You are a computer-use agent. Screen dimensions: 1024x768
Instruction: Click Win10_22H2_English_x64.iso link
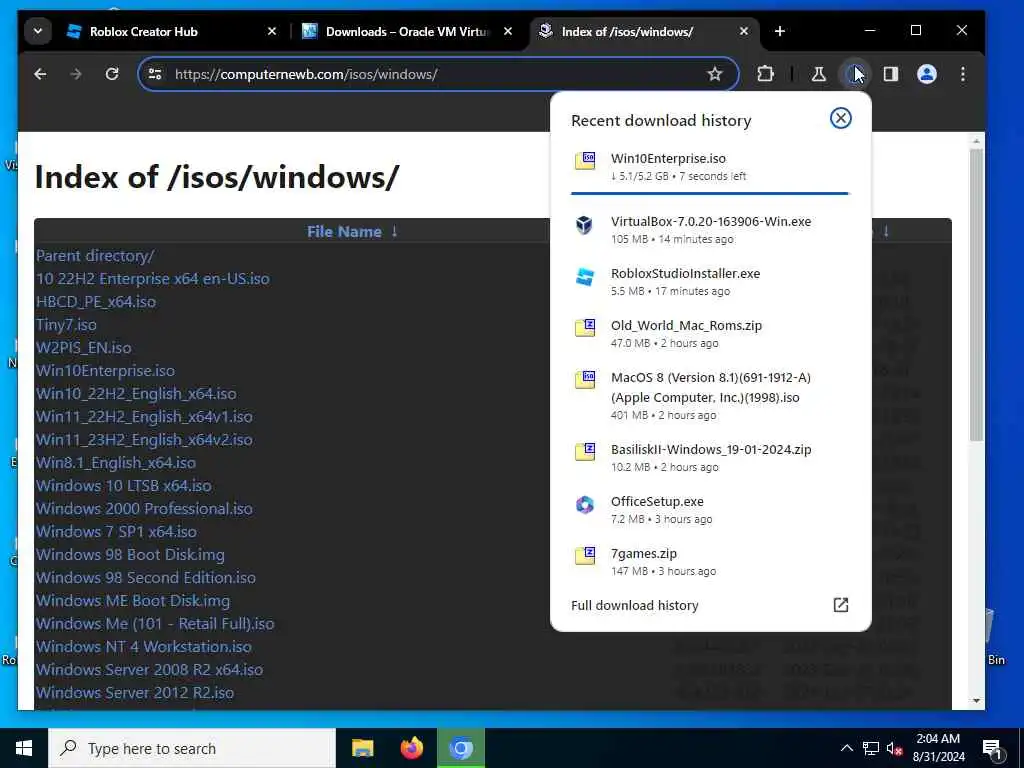click(136, 394)
